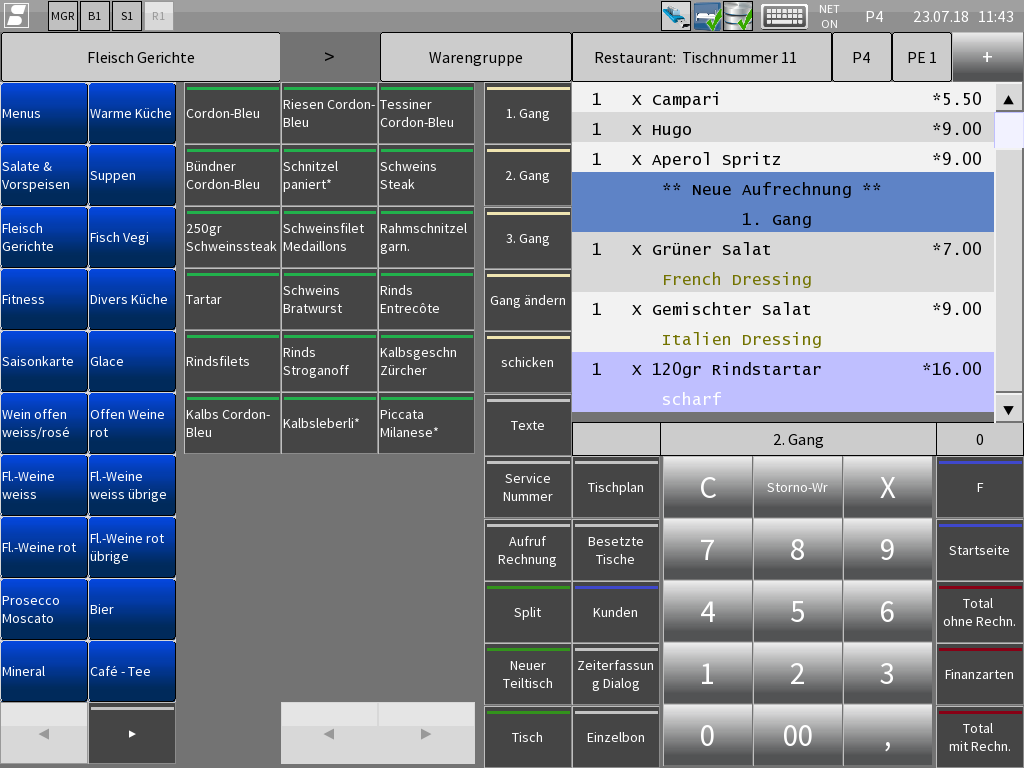Image resolution: width=1024 pixels, height=768 pixels.
Task: Toggle the NET ON network status
Action: tap(829, 16)
